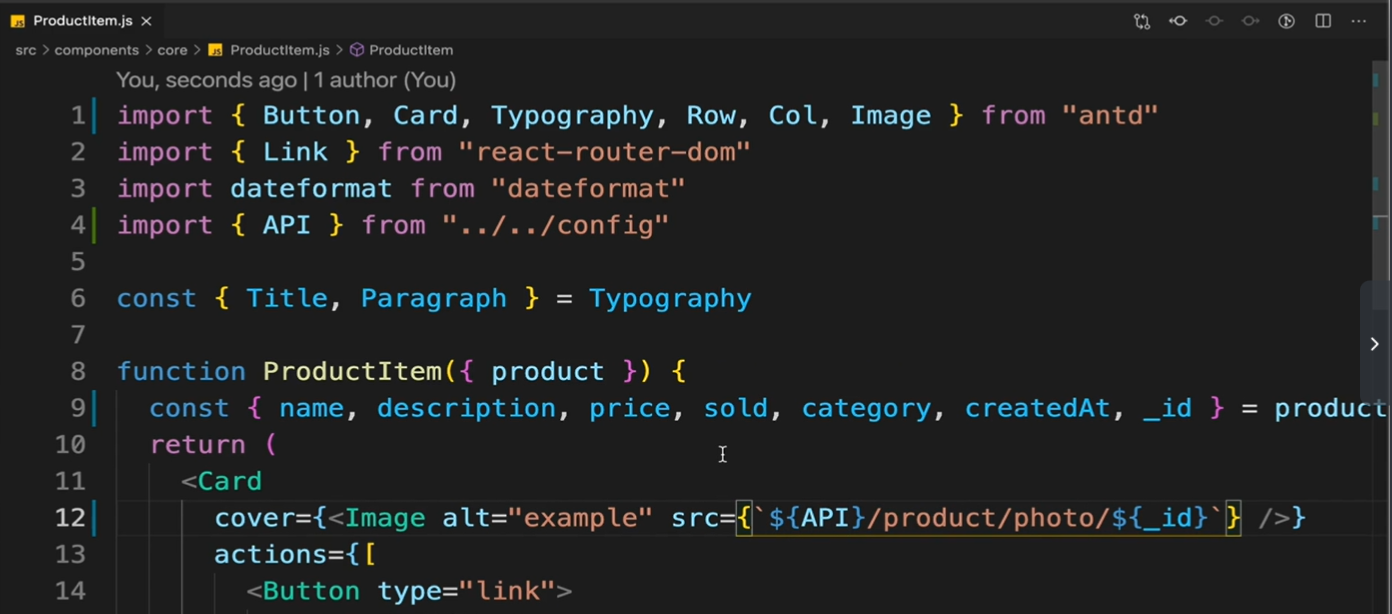The width and height of the screenshot is (1392, 614).
Task: Click 'API' in the import on line 4
Action: (x=287, y=225)
